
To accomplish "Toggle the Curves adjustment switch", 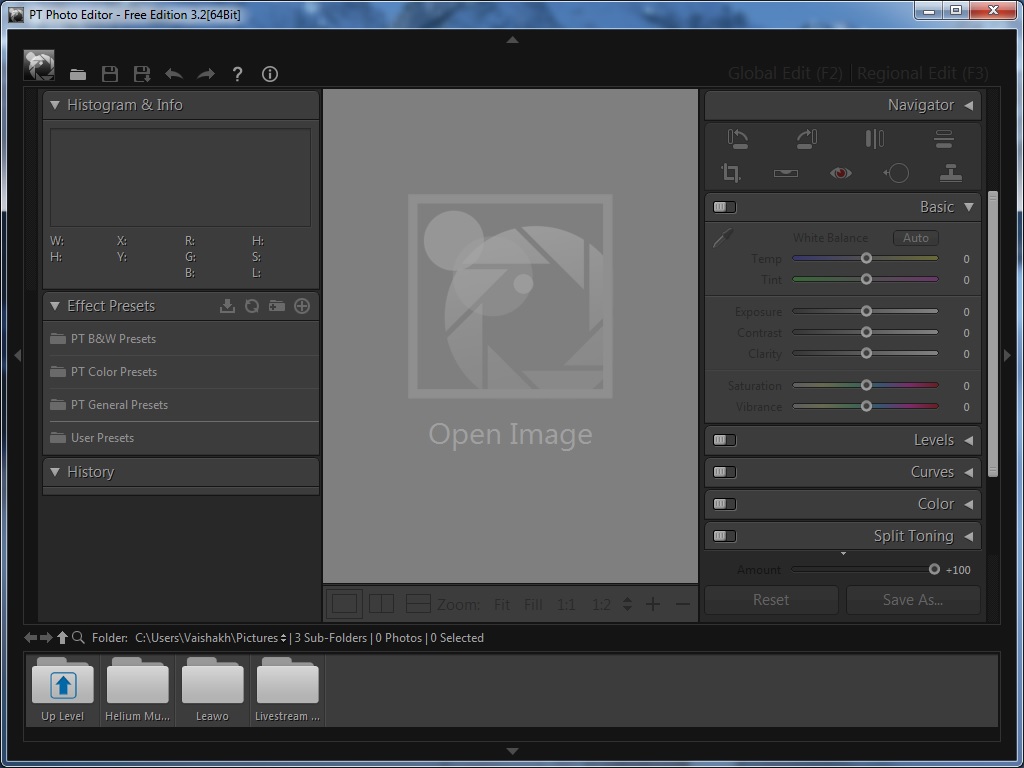I will point(724,472).
